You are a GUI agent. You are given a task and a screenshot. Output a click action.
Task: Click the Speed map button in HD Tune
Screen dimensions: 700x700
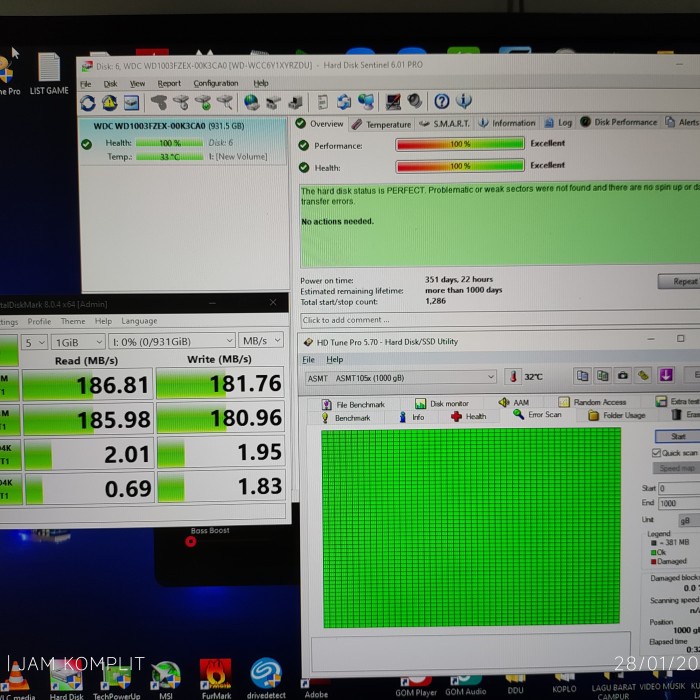(676, 468)
